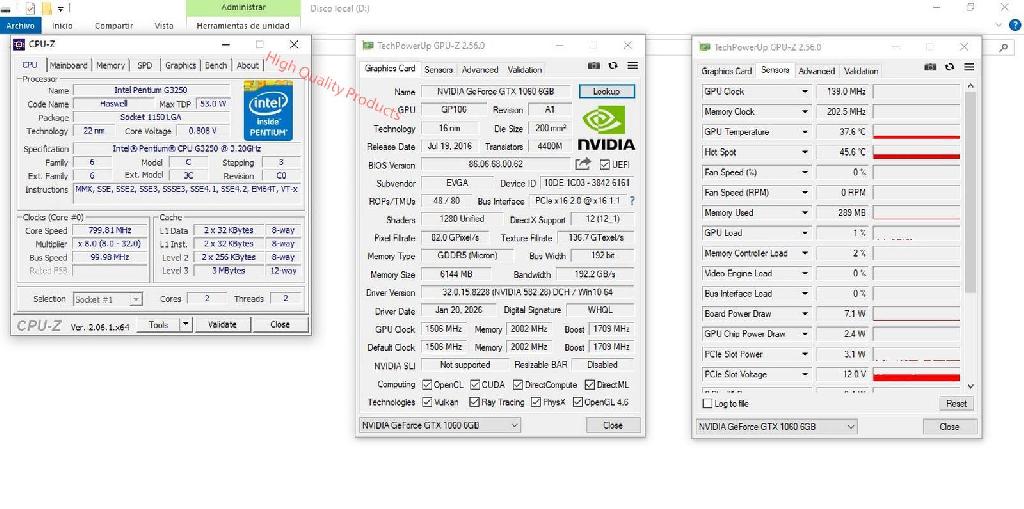Switch to the SPD tab in CPU-Z
The width and height of the screenshot is (1024, 509).
[144, 65]
